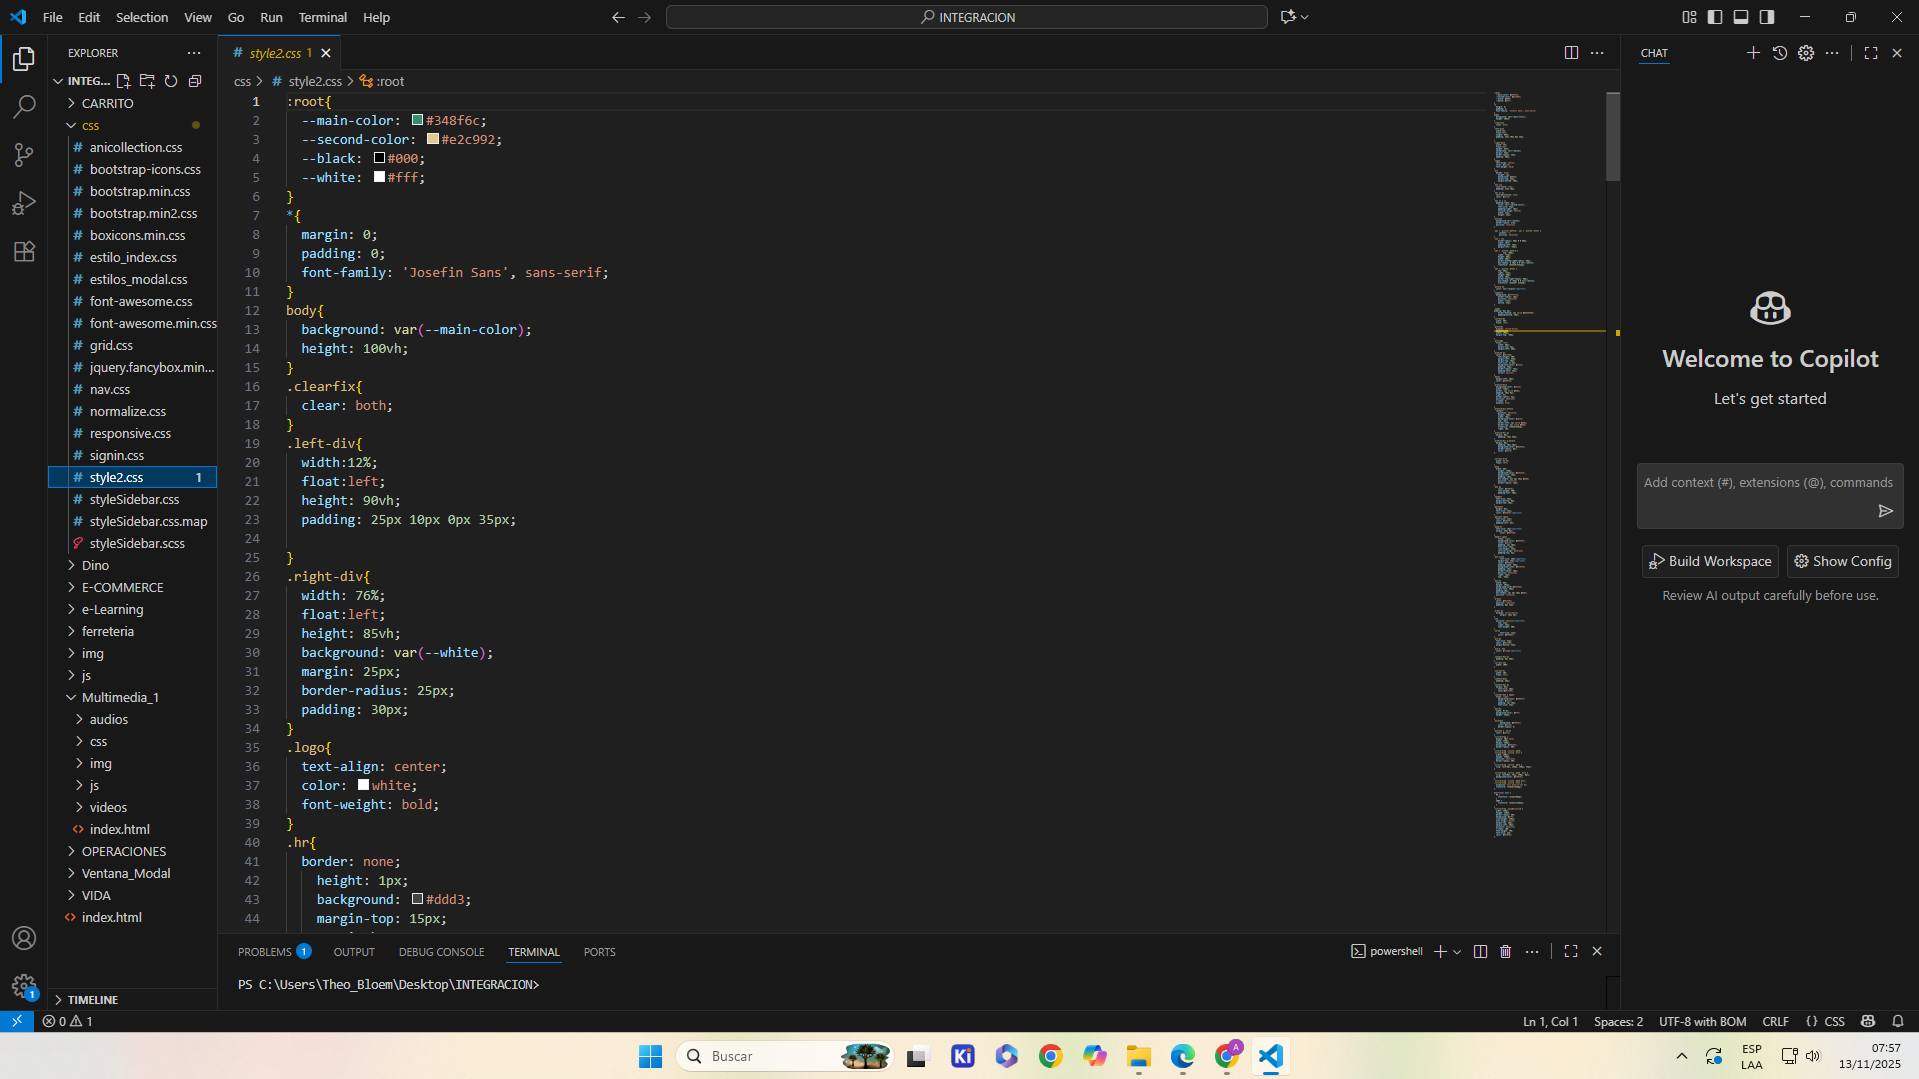Expand the TIMELINE section
This screenshot has height=1079, width=1919.
click(x=93, y=999)
